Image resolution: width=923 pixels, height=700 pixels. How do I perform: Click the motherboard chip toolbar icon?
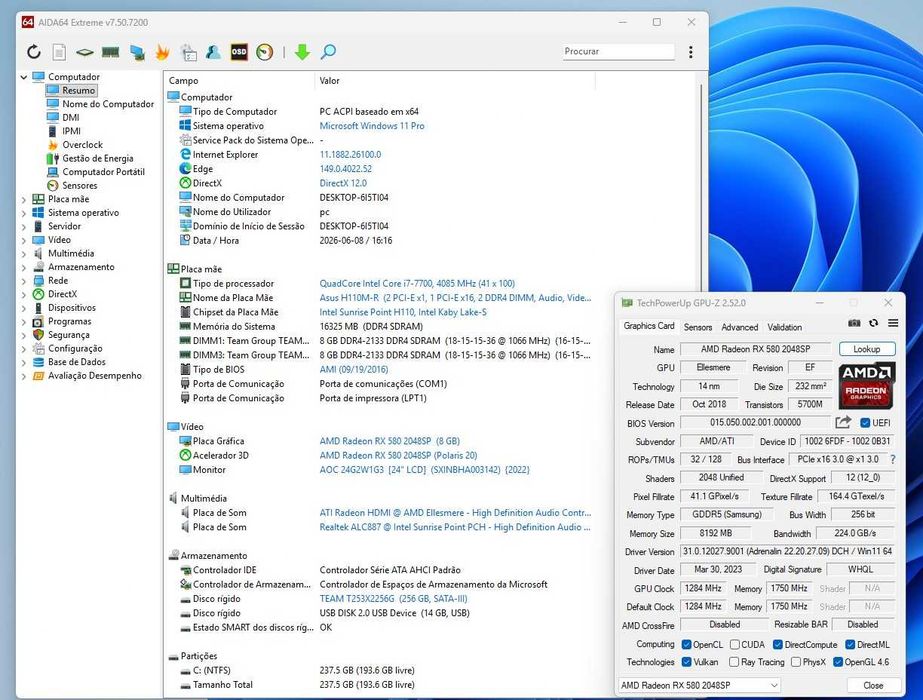[x=85, y=52]
